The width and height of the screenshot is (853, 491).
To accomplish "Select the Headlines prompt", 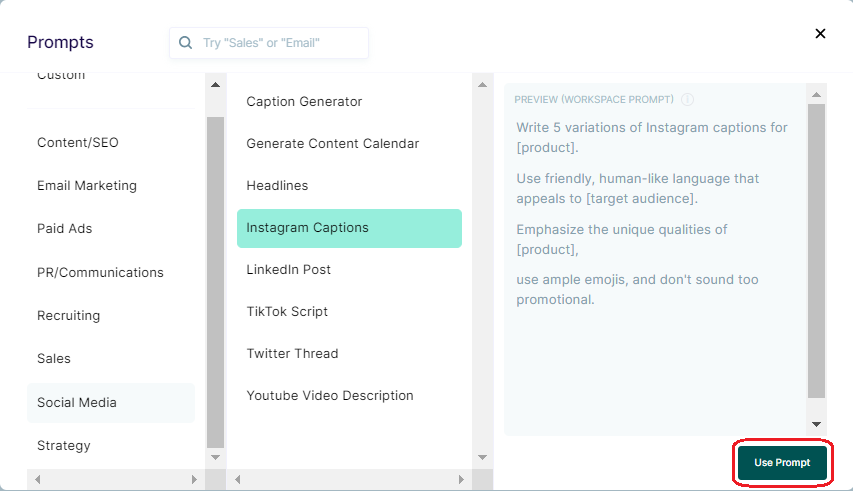I will point(277,185).
